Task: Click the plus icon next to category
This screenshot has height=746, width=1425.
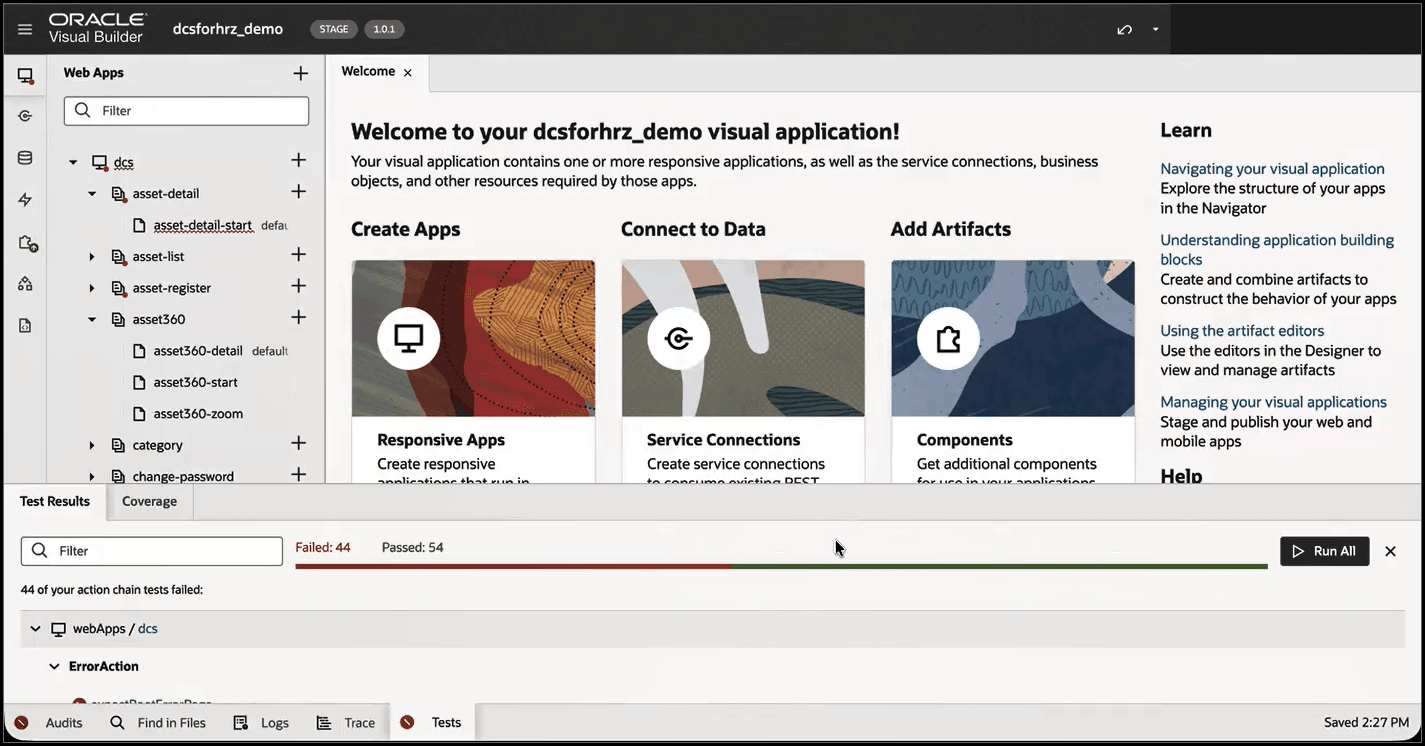Action: click(x=298, y=444)
